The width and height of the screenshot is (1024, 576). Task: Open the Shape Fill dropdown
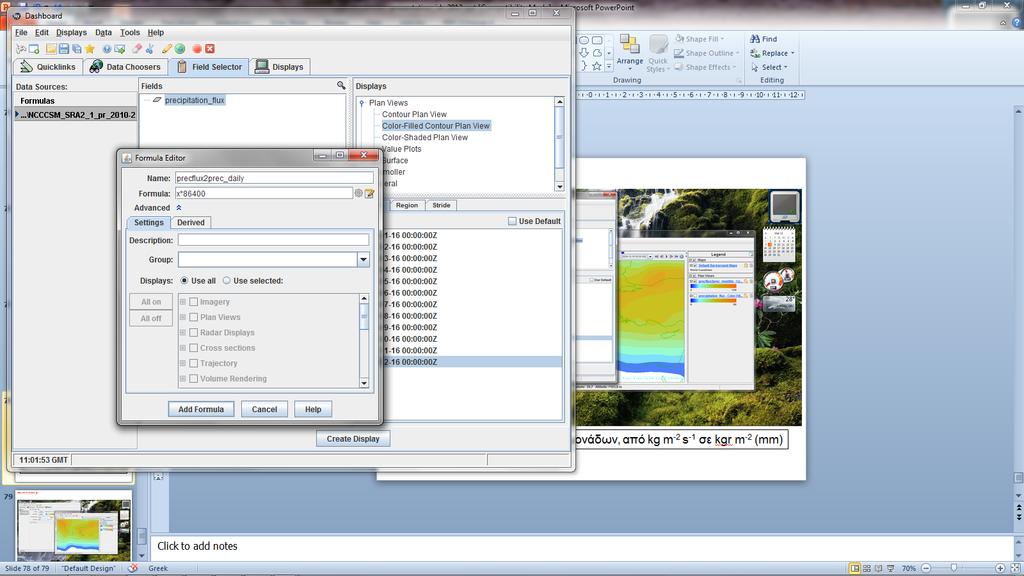(x=722, y=39)
